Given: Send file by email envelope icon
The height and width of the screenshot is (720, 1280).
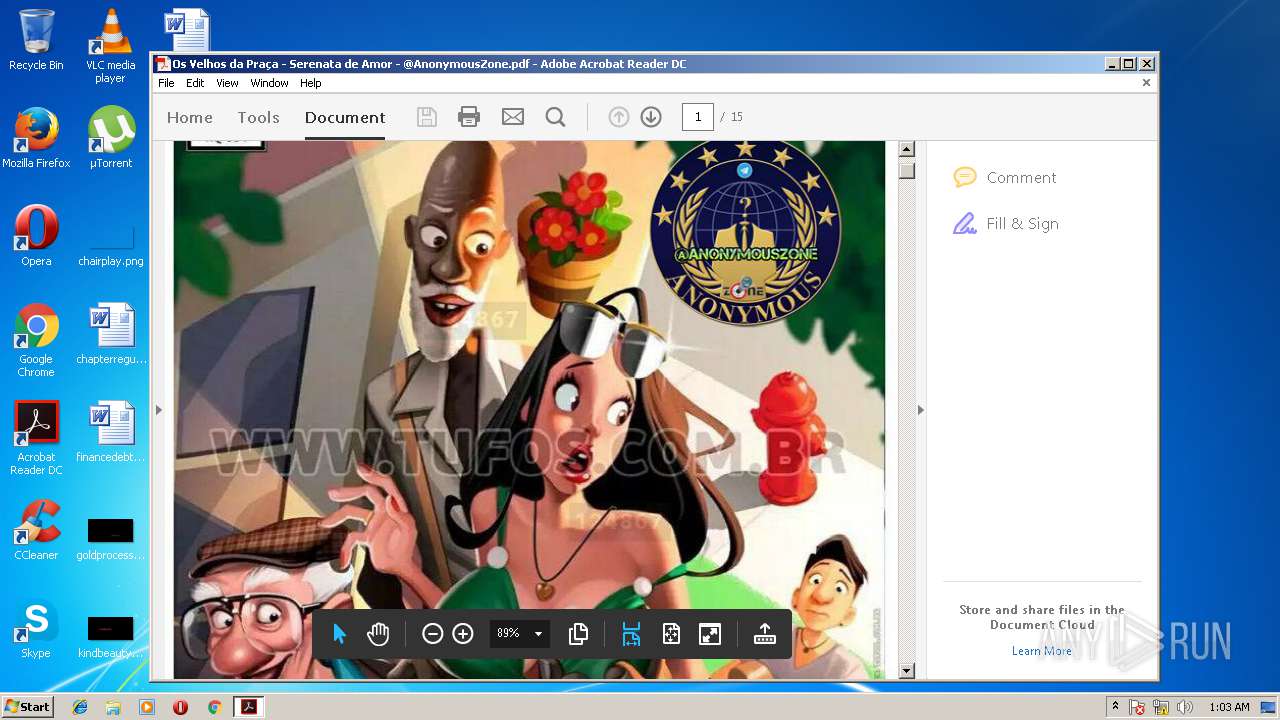Looking at the screenshot, I should (513, 117).
